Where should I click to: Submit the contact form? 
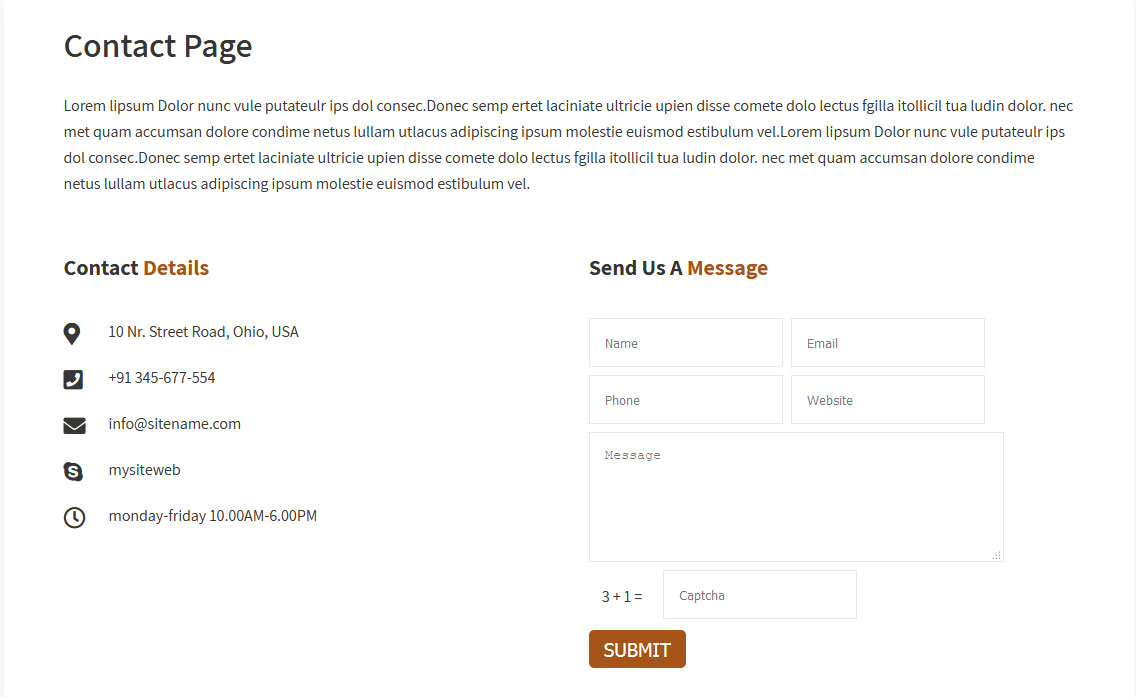[x=637, y=649]
